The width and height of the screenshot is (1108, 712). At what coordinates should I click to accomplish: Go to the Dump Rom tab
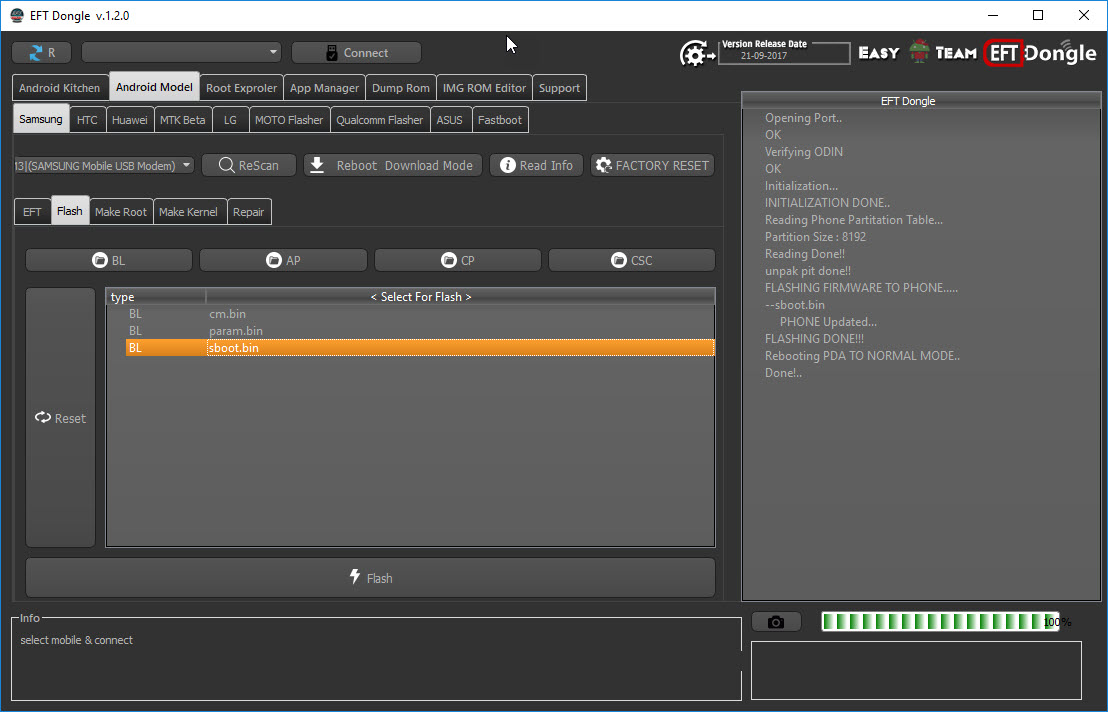401,88
